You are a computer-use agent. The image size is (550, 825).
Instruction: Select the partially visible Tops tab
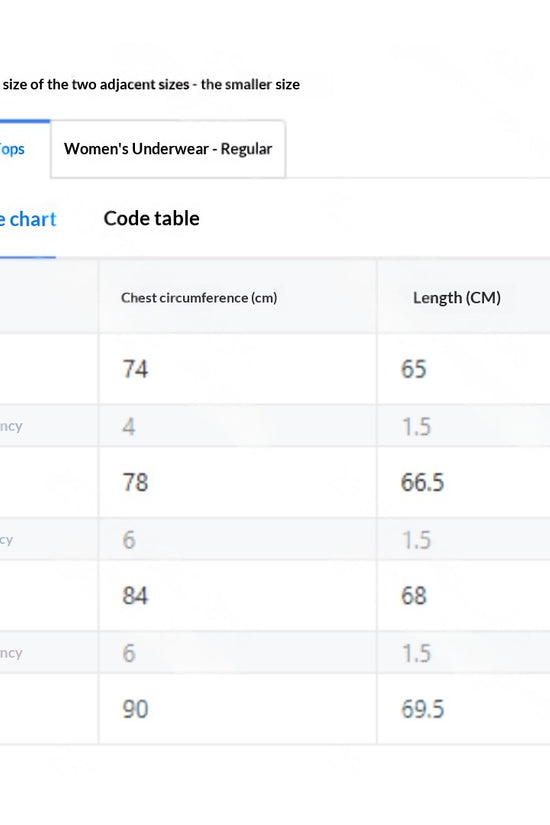click(x=13, y=149)
